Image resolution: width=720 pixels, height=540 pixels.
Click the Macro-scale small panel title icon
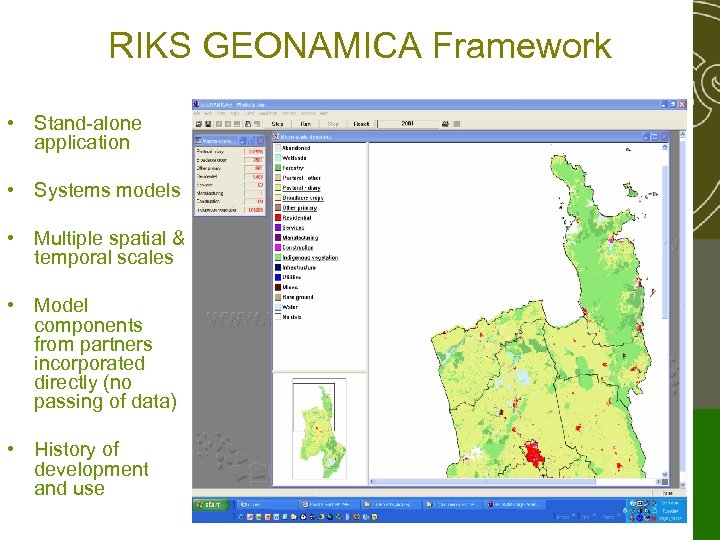click(x=199, y=141)
